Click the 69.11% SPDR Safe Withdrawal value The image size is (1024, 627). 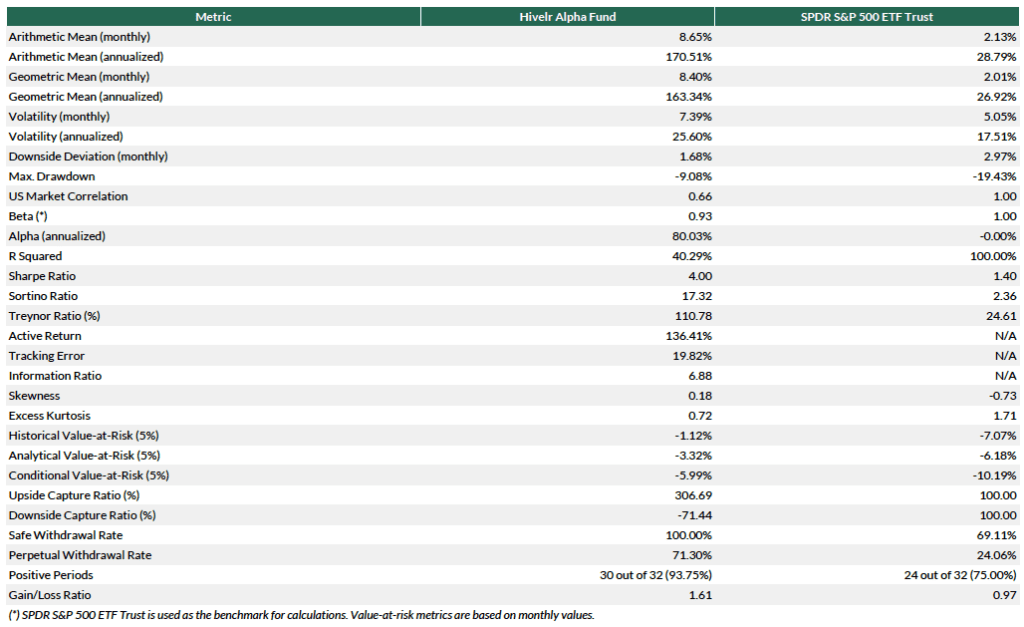[997, 535]
